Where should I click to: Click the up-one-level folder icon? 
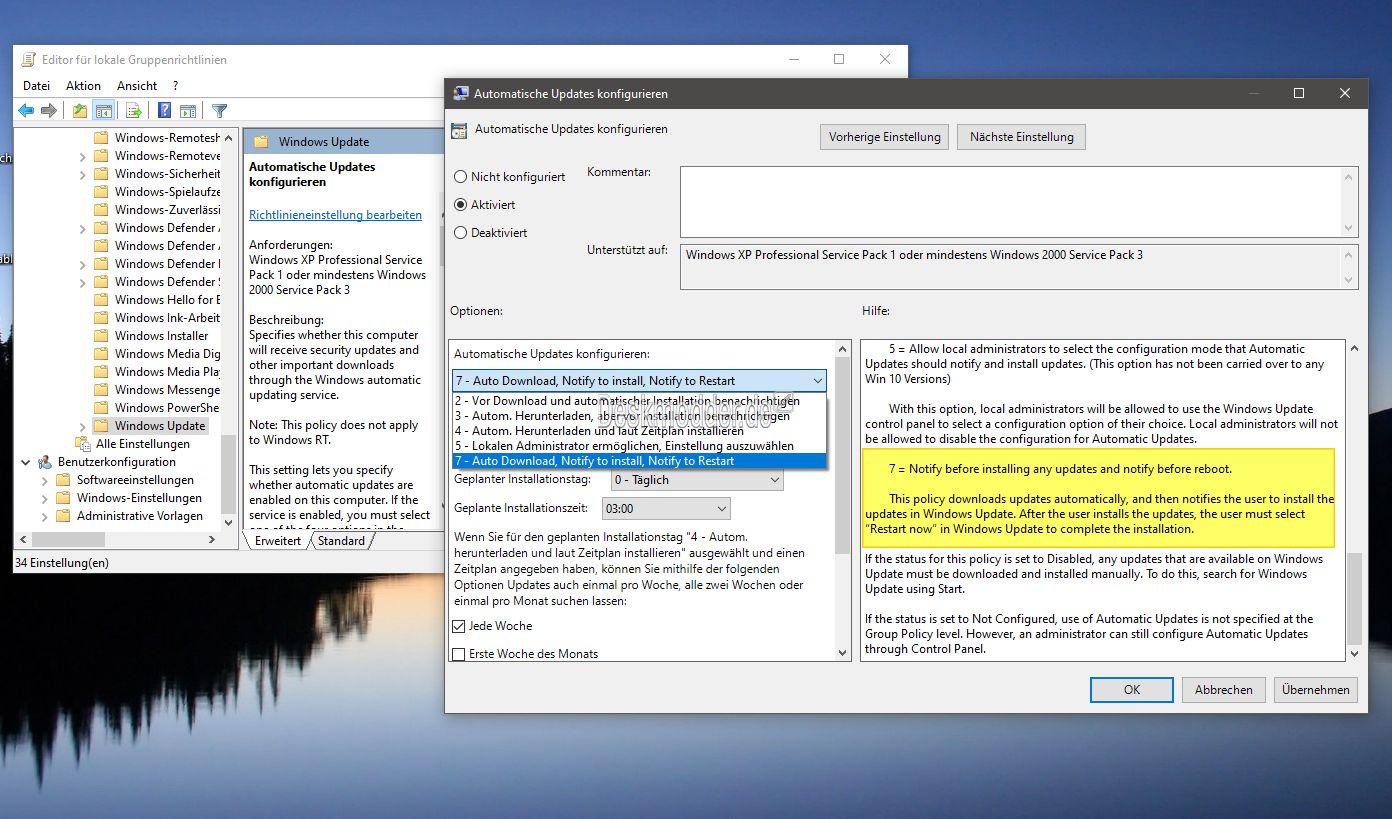79,111
